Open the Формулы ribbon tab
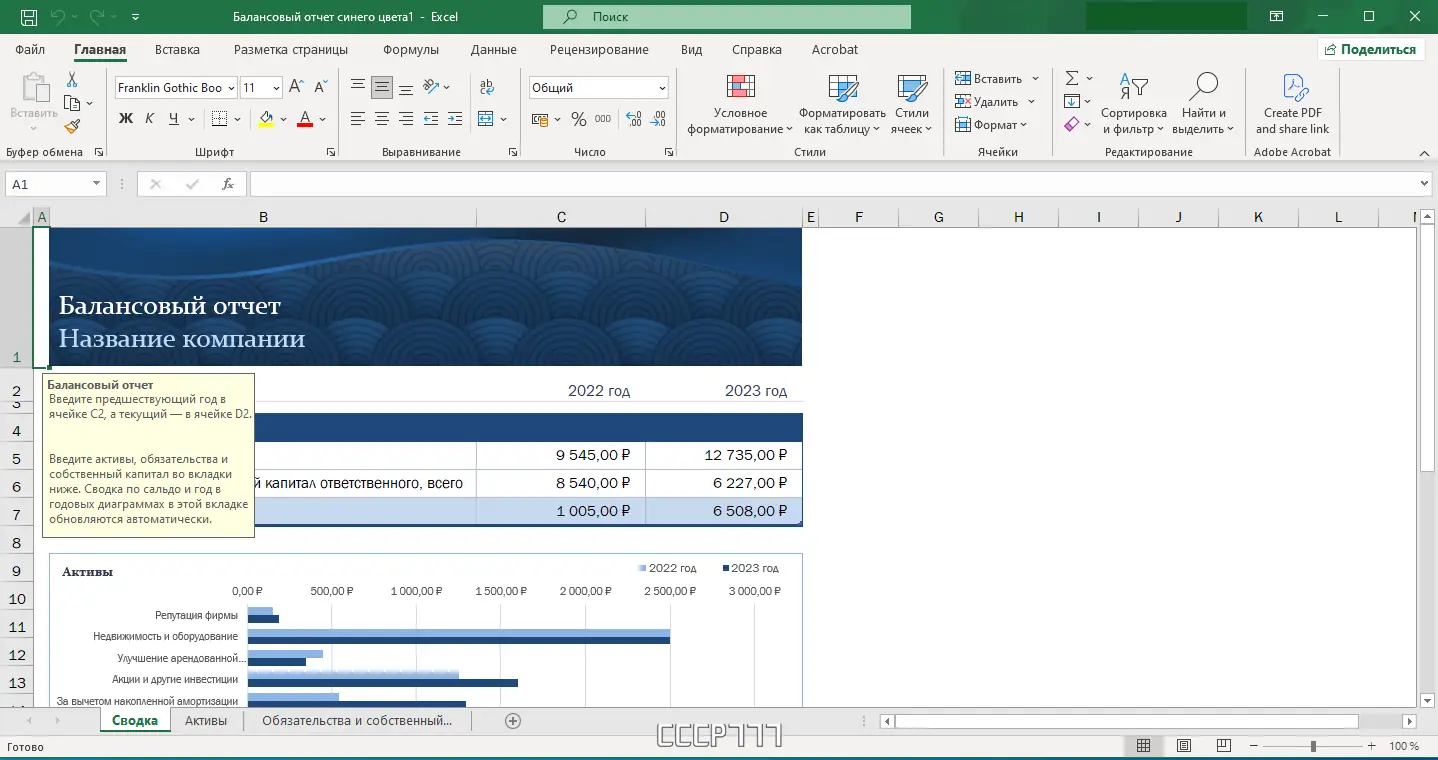The width and height of the screenshot is (1438, 760). pos(410,50)
